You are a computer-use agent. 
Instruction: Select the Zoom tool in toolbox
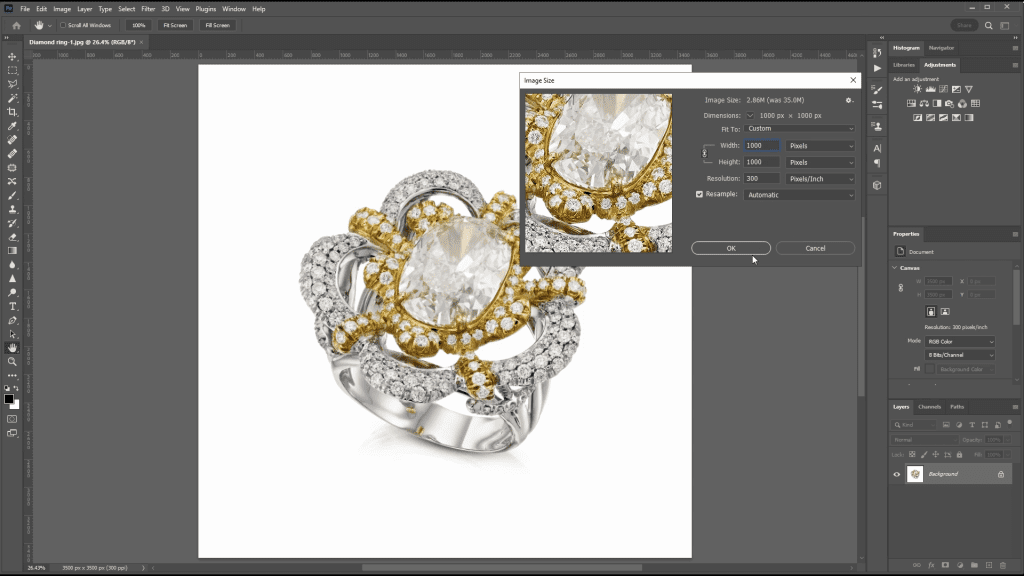pos(12,362)
